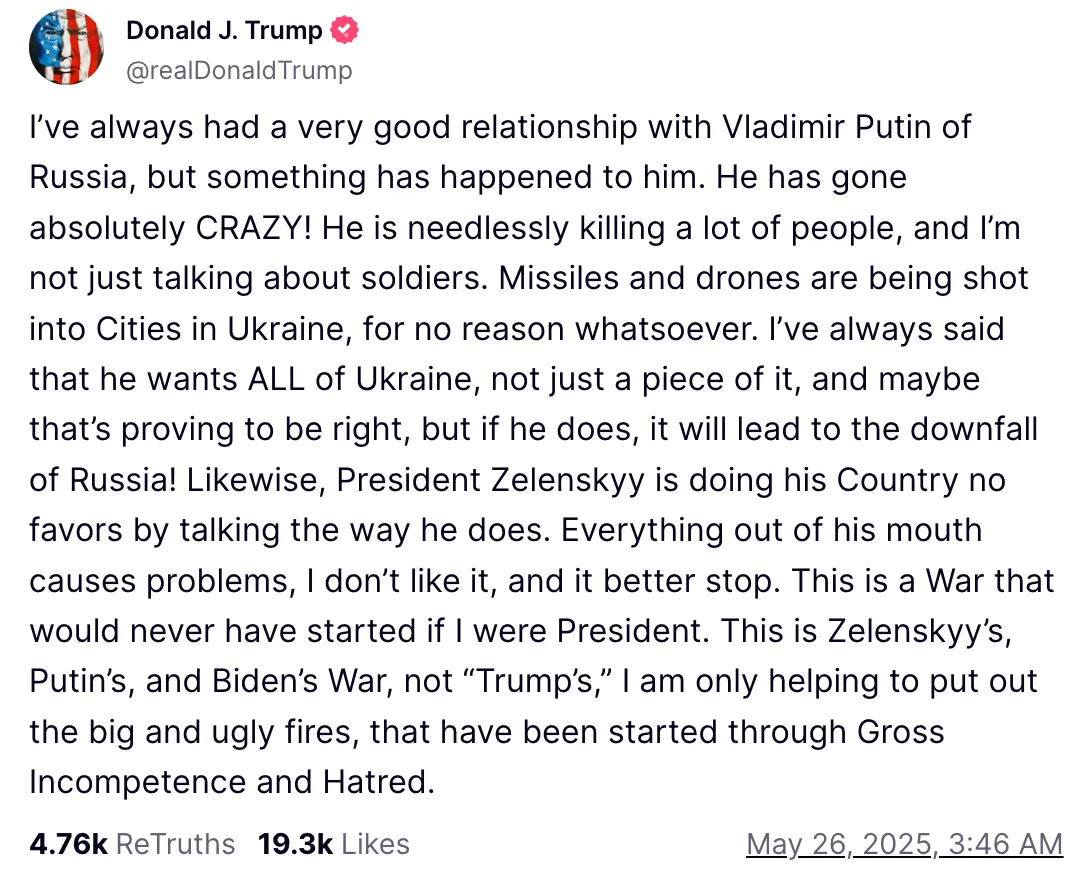Screen dimensions: 1092x882
Task: Click the capitalized word ALL in post
Action: [x=276, y=379]
